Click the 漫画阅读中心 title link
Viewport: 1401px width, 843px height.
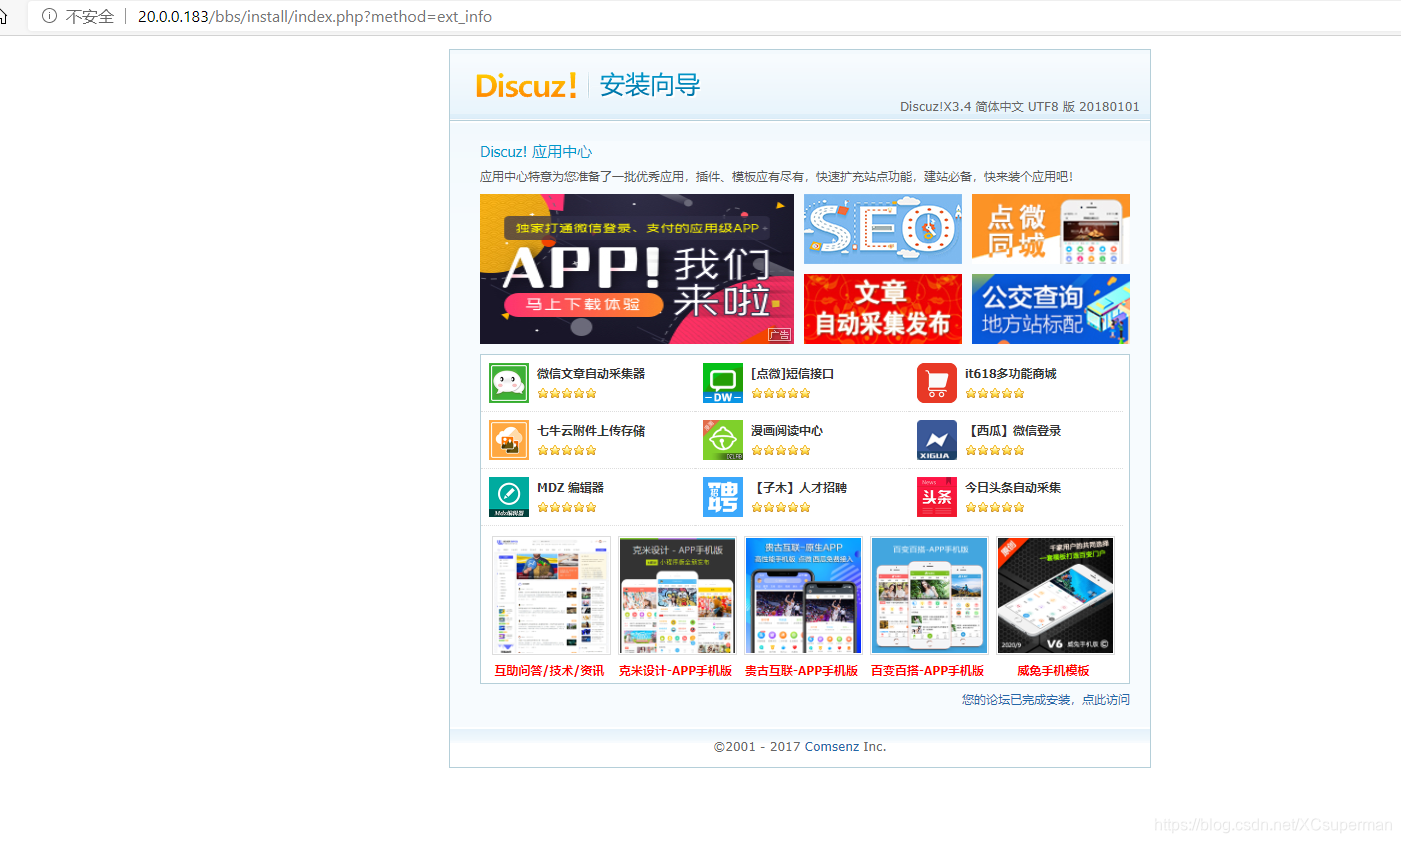787,431
